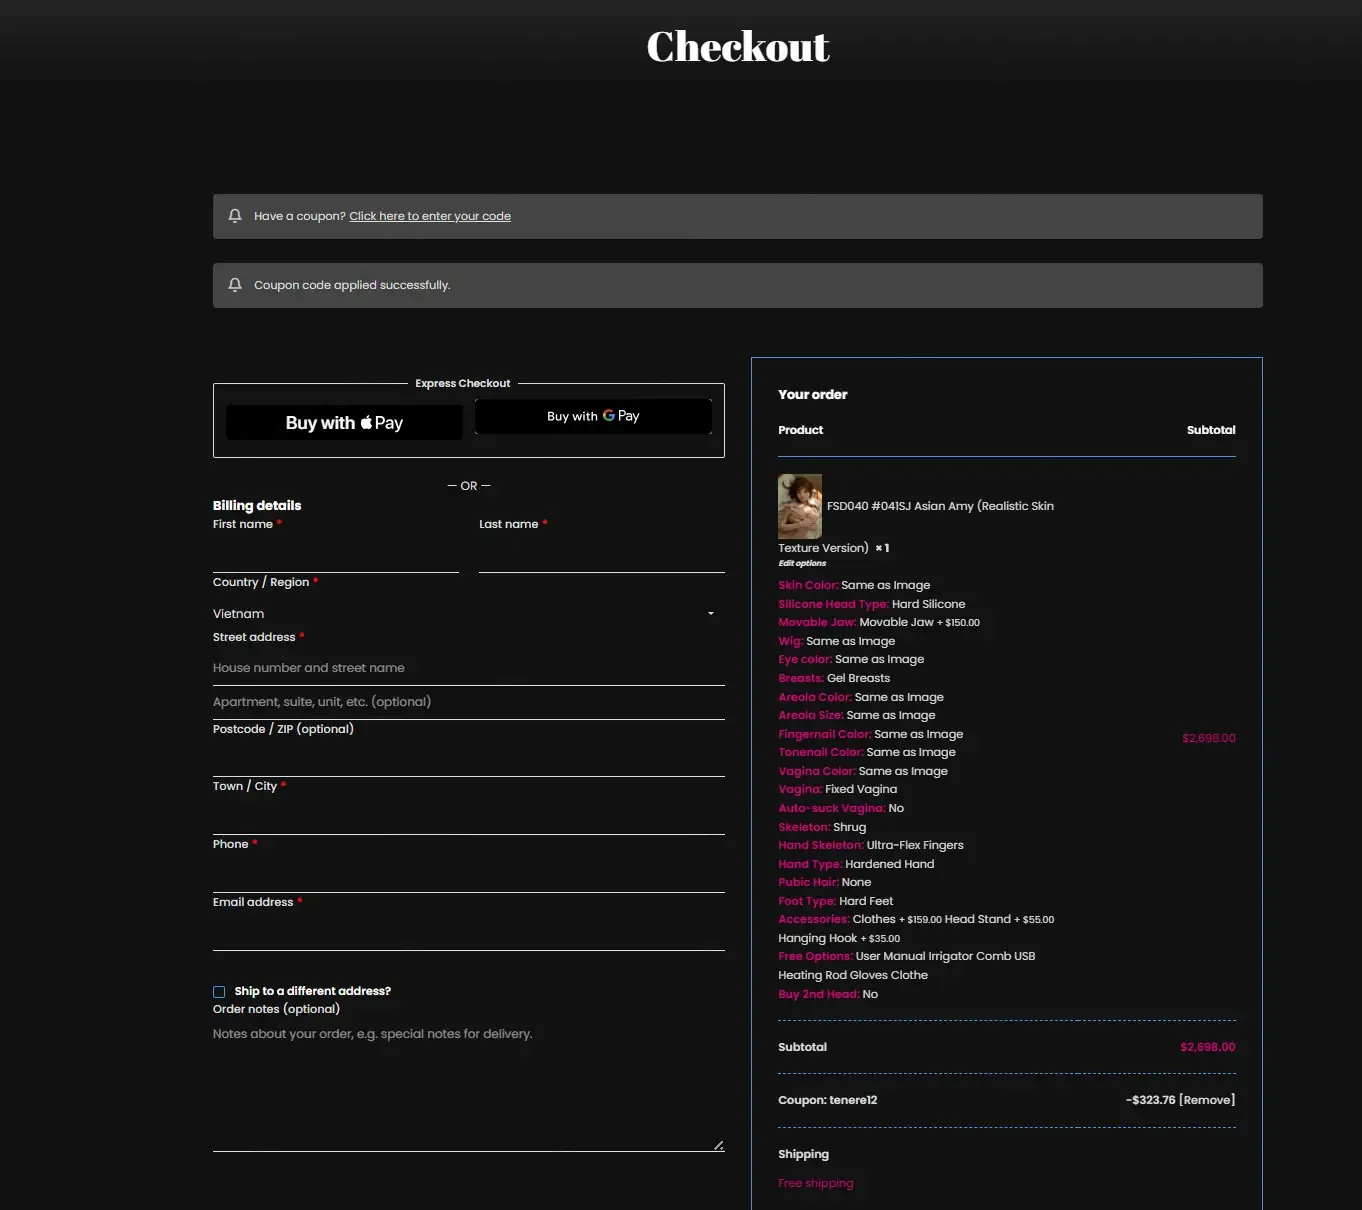Viewport: 1362px width, 1210px height.
Task: Click the 'Click here to enter your code' link
Action: click(x=430, y=216)
